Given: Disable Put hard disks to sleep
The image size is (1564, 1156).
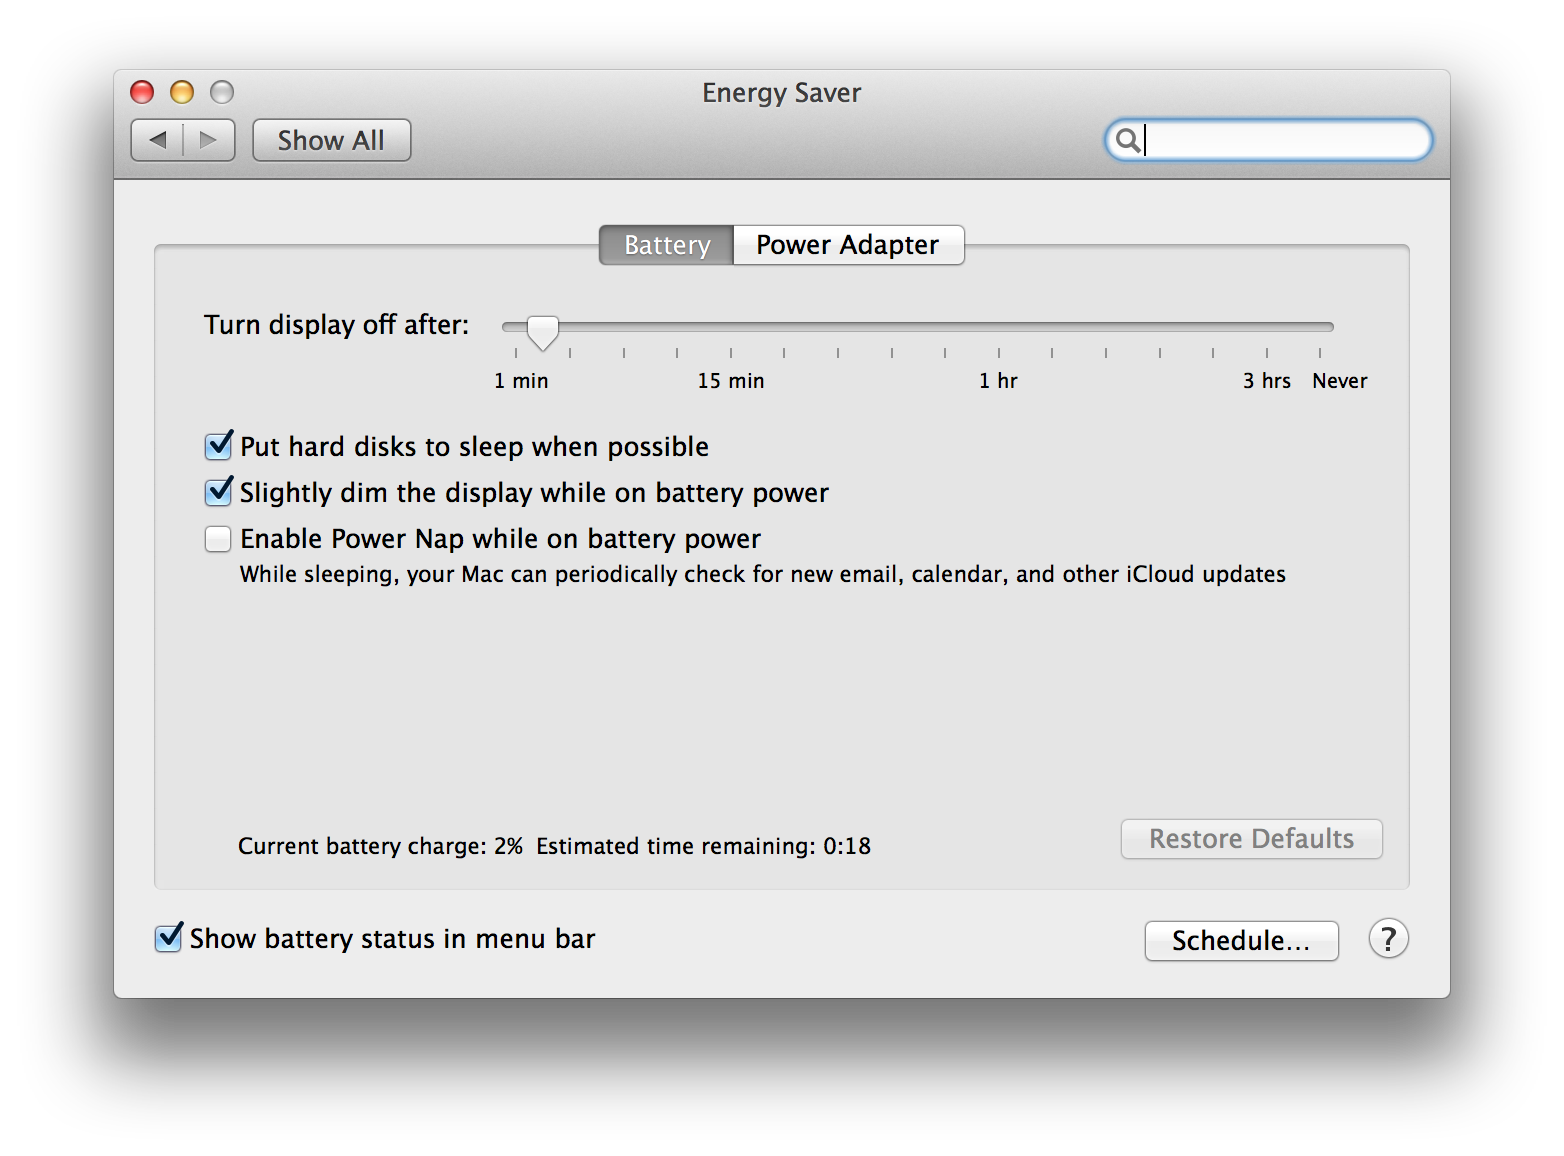Looking at the screenshot, I should point(218,446).
